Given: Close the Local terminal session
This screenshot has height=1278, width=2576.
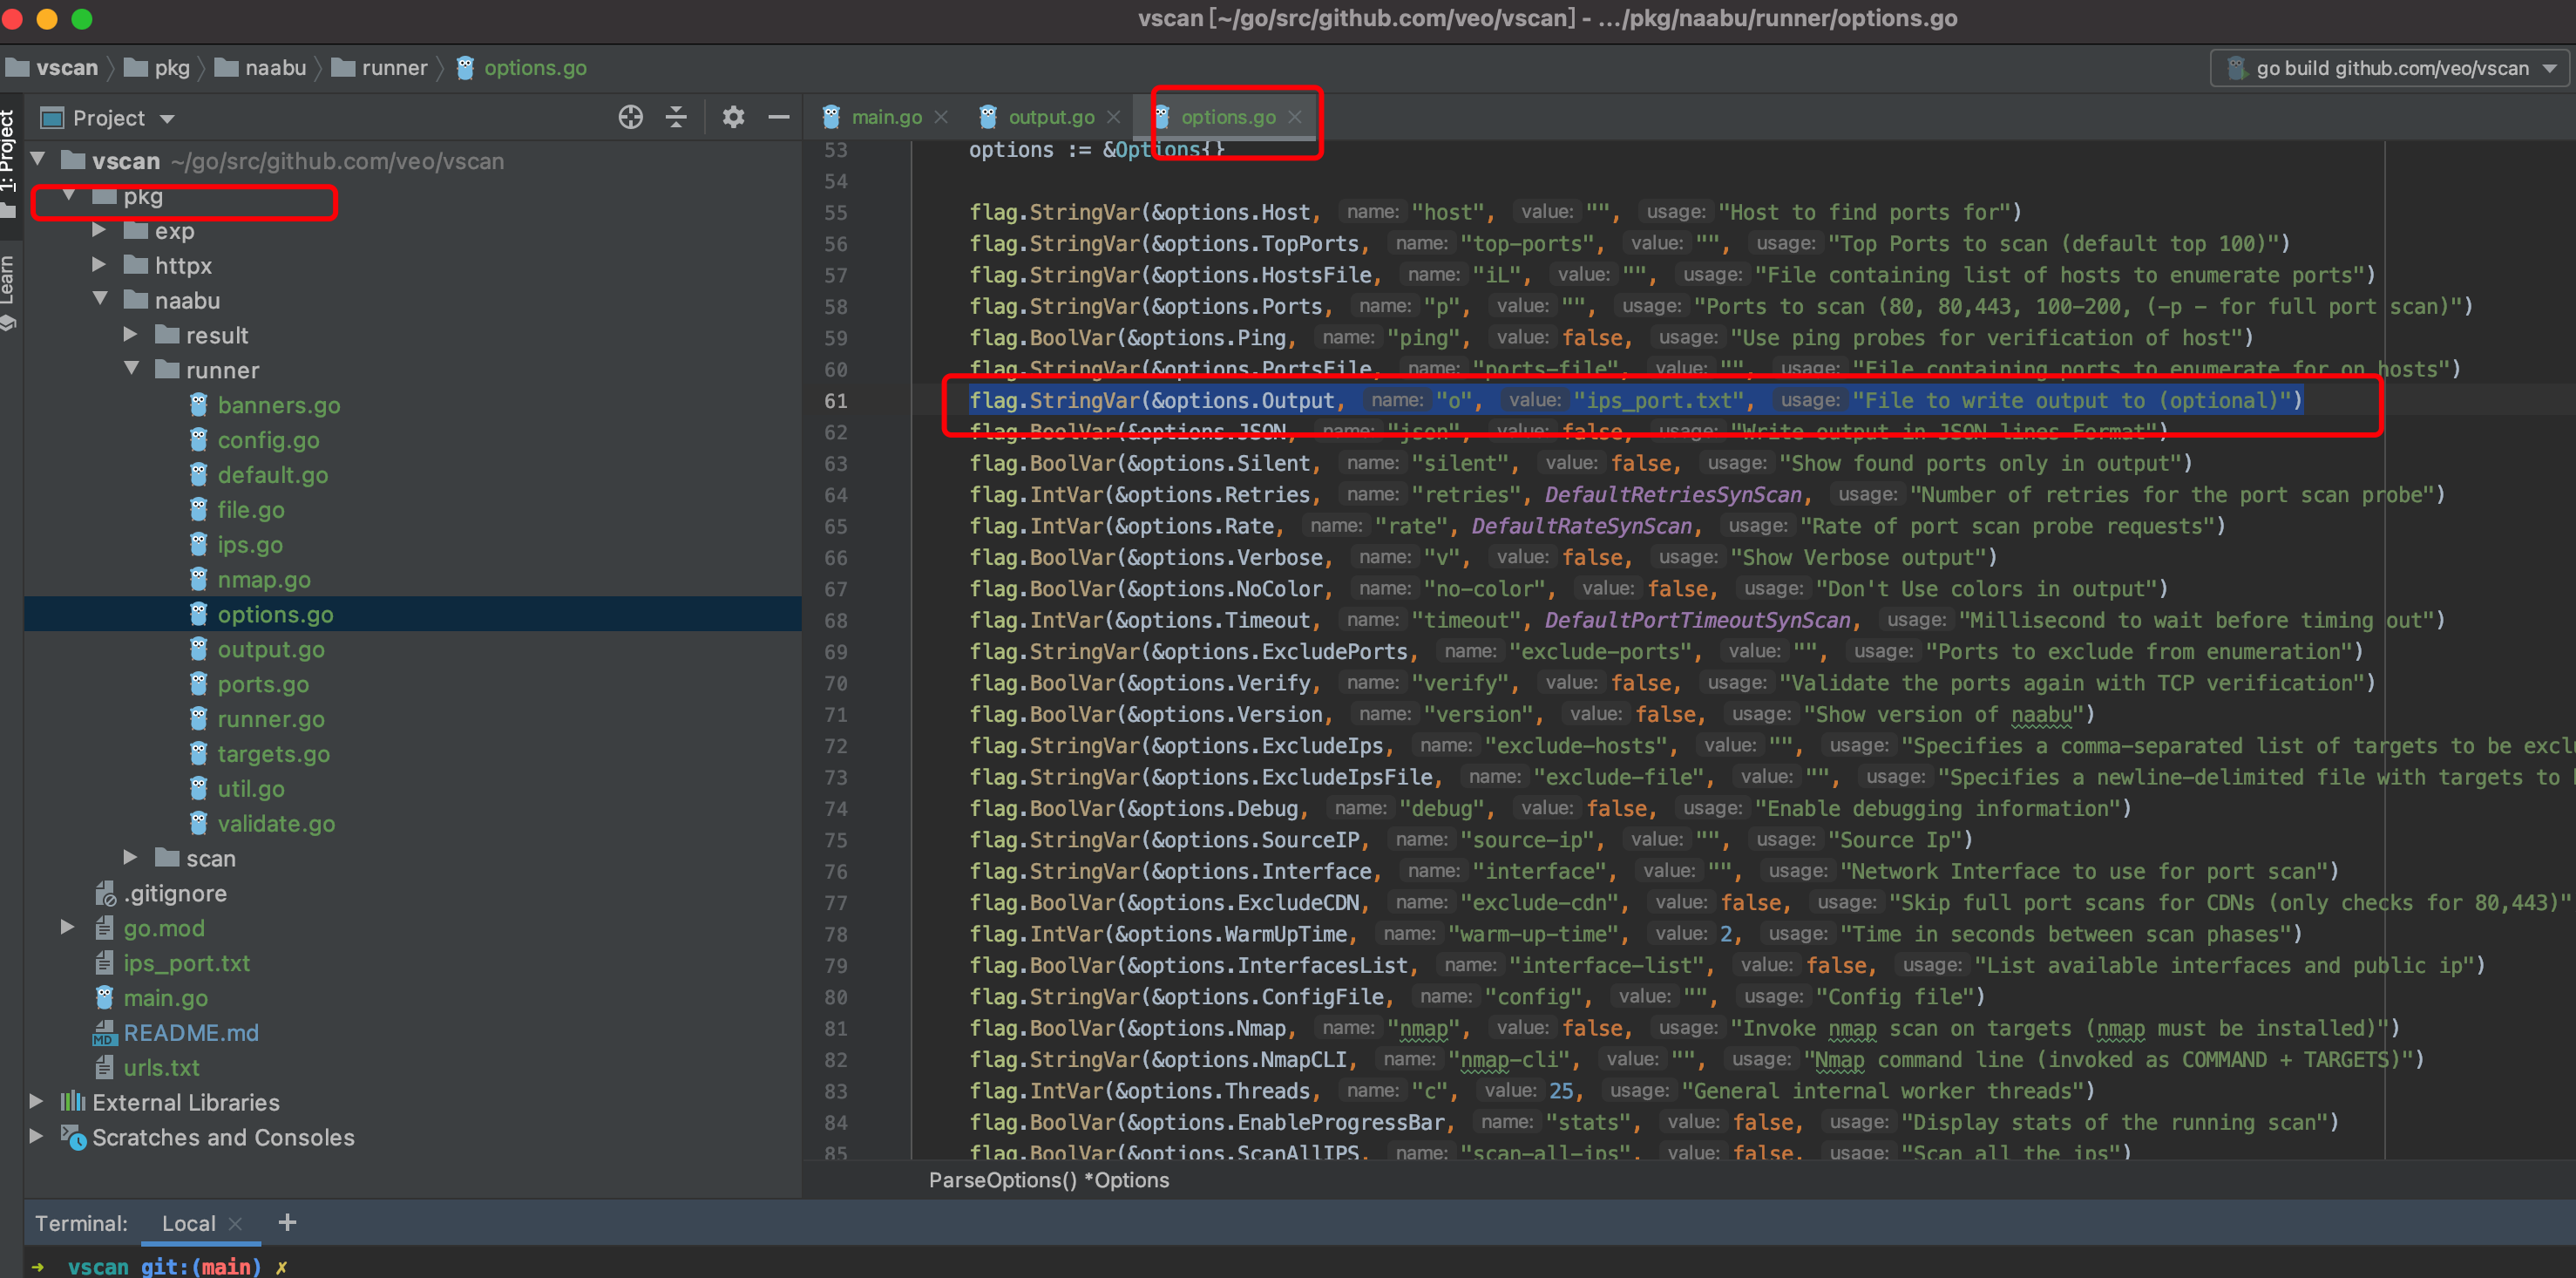Looking at the screenshot, I should 235,1224.
